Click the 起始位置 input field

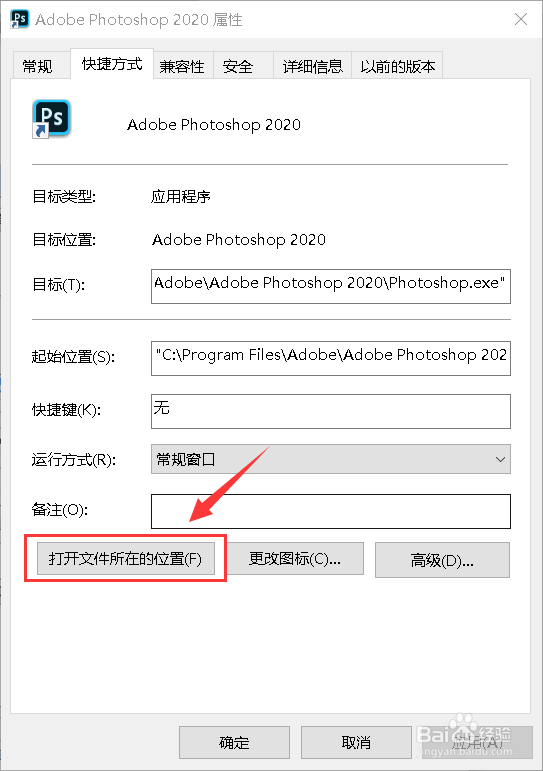(x=331, y=358)
